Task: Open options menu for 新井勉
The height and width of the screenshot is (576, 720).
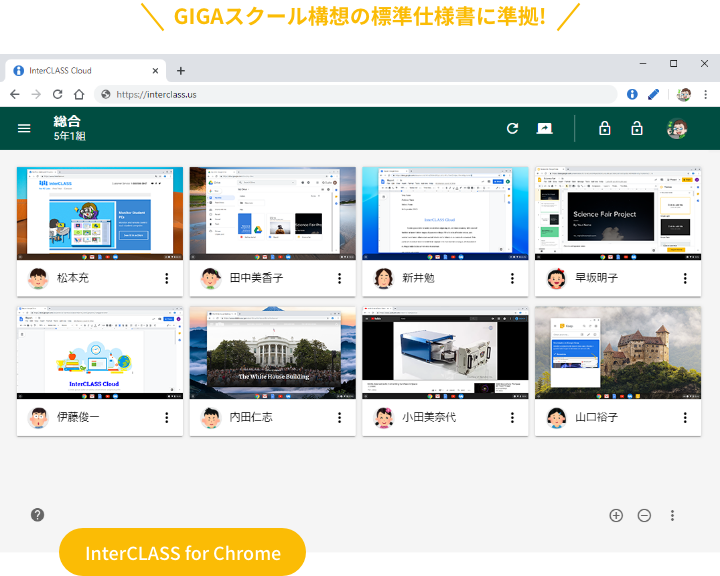Action: [512, 278]
